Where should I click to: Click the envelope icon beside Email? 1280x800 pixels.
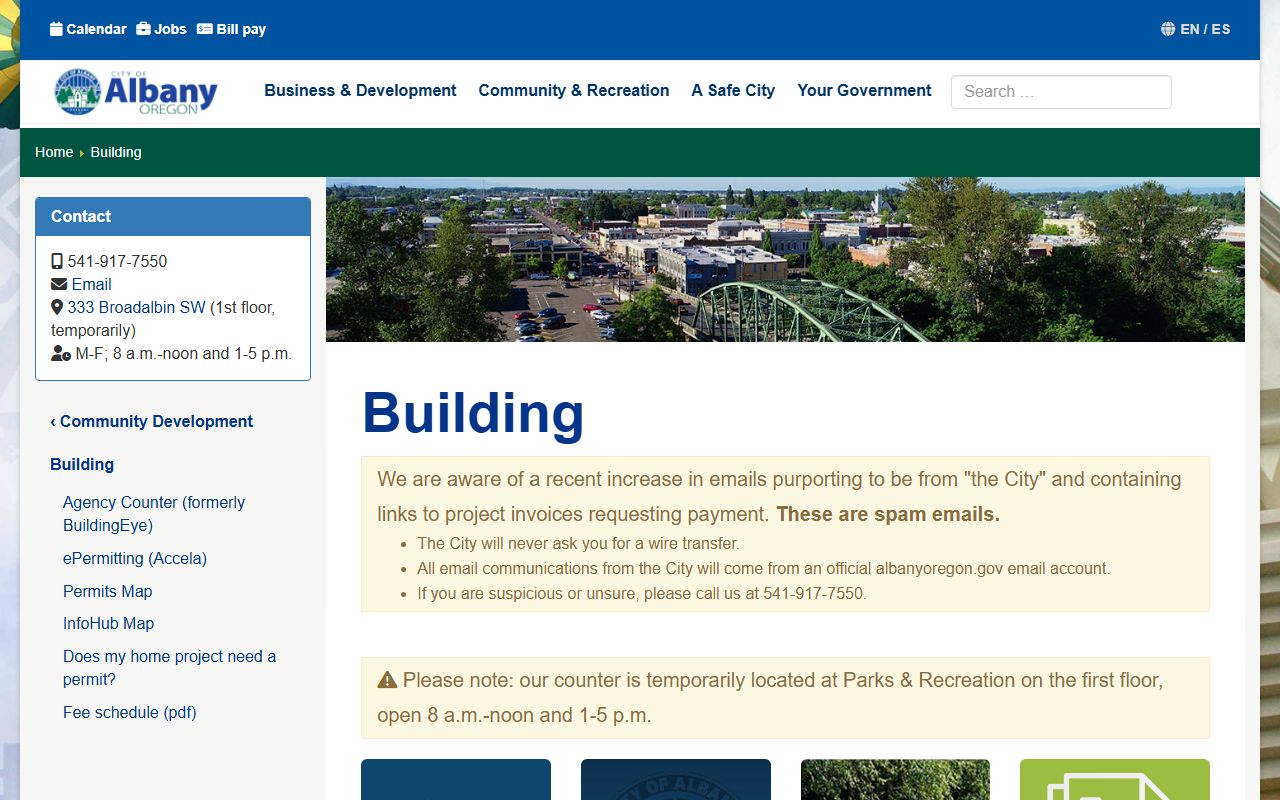point(59,284)
